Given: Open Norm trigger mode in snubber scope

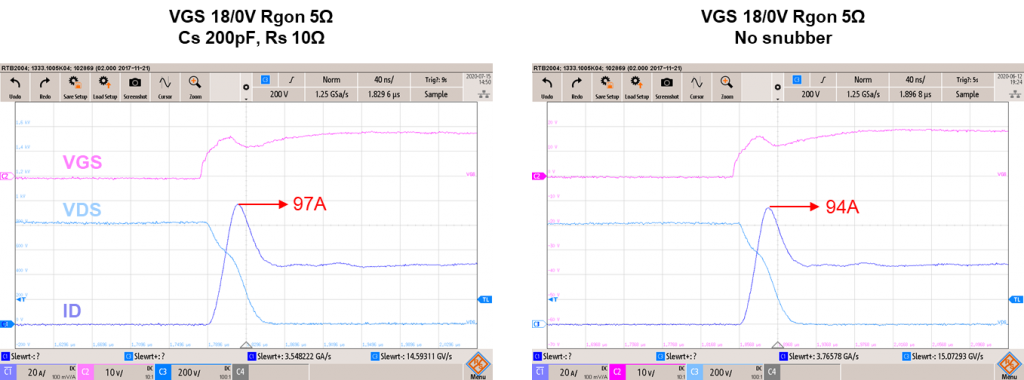Looking at the screenshot, I should [332, 80].
